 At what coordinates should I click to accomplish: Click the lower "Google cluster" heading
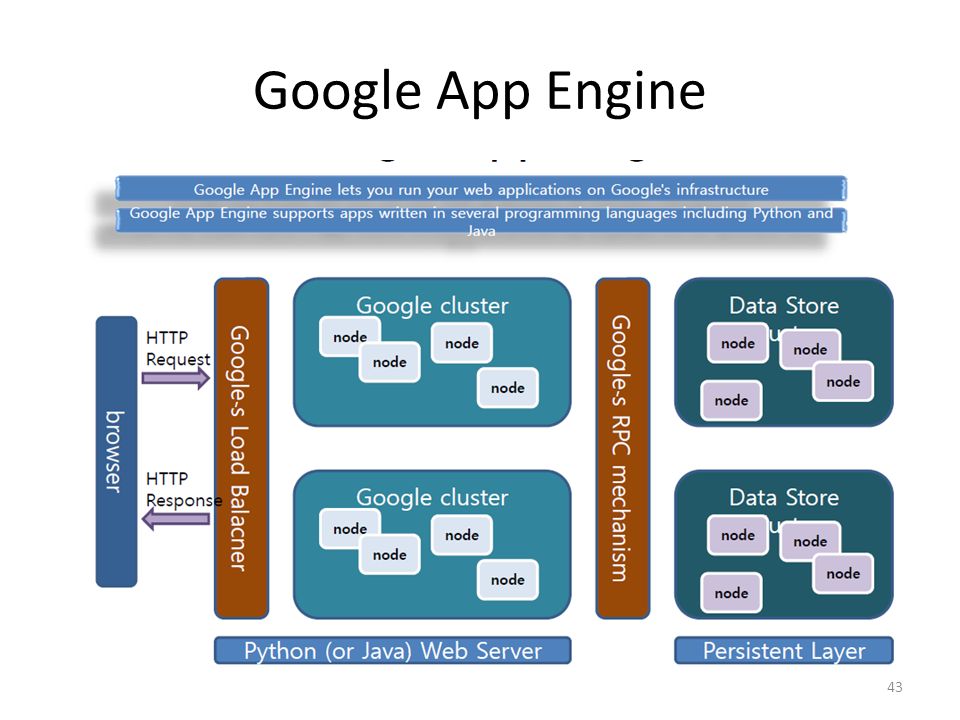click(x=432, y=497)
